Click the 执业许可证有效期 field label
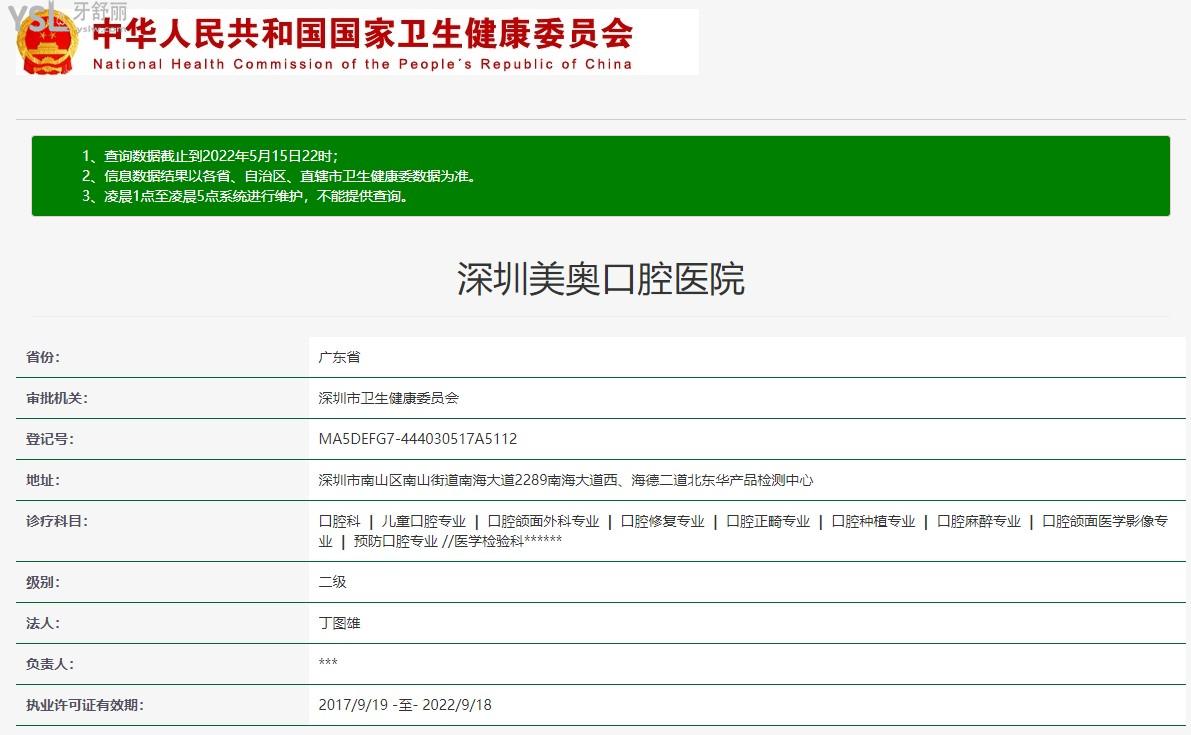The width and height of the screenshot is (1191, 735). (84, 705)
